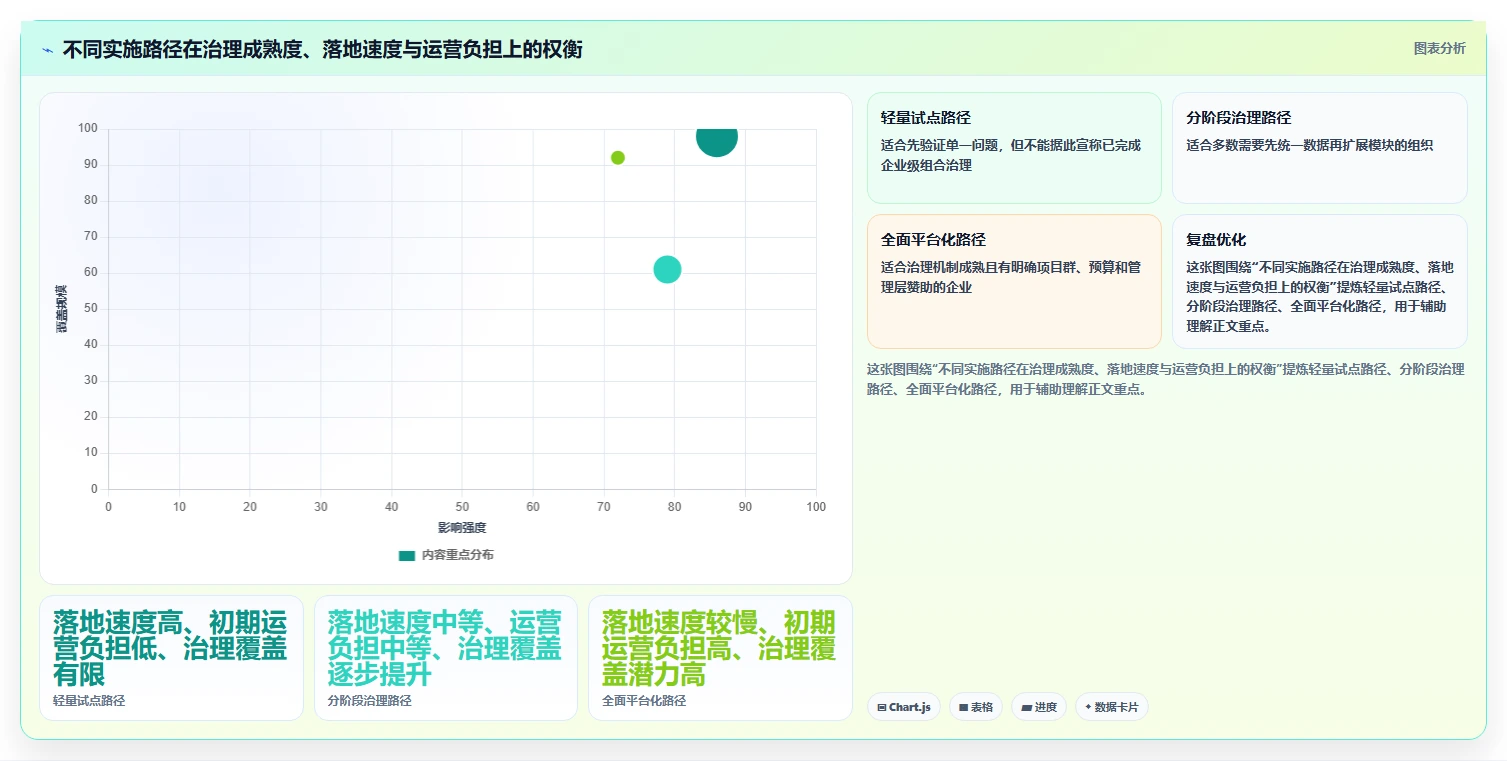Click the turquoise bubble in the chart

click(667, 269)
